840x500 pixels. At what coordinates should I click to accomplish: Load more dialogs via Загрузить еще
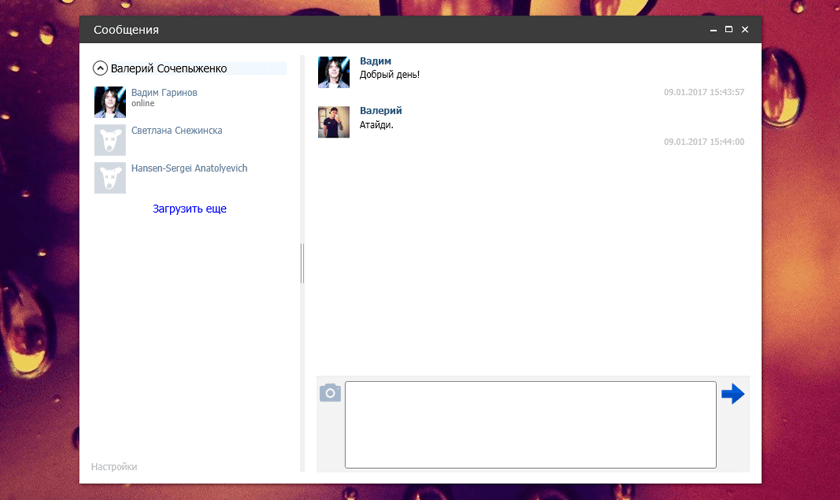(190, 208)
